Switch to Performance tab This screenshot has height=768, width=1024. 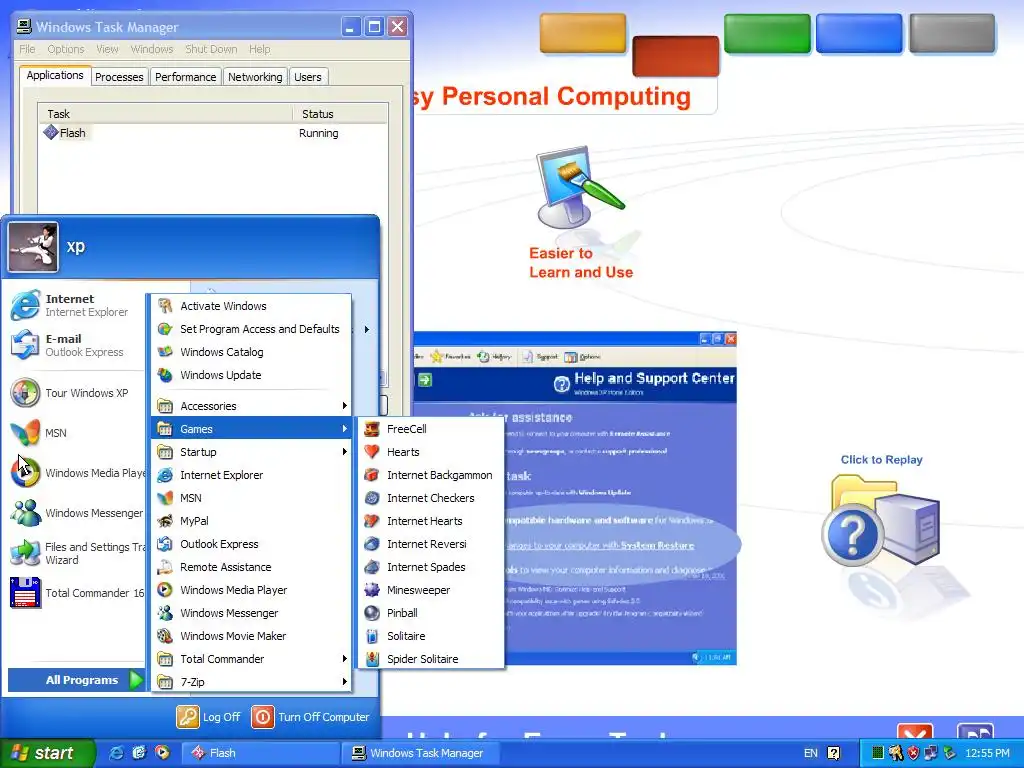point(185,77)
